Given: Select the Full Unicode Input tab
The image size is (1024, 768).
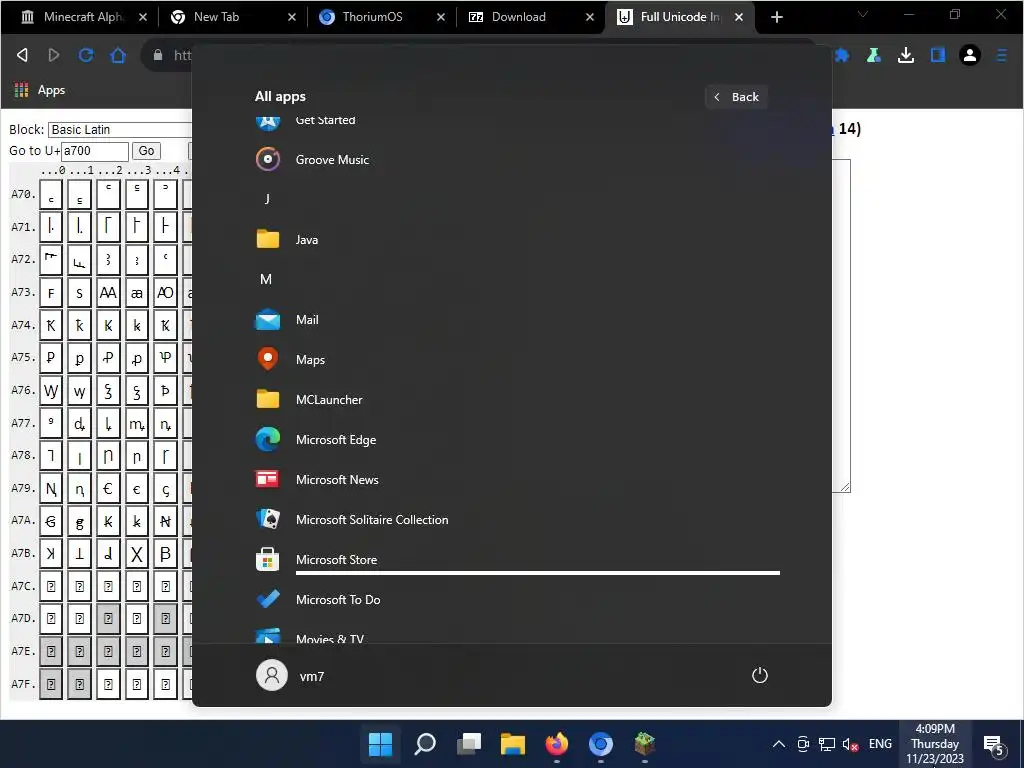Looking at the screenshot, I should (x=679, y=17).
